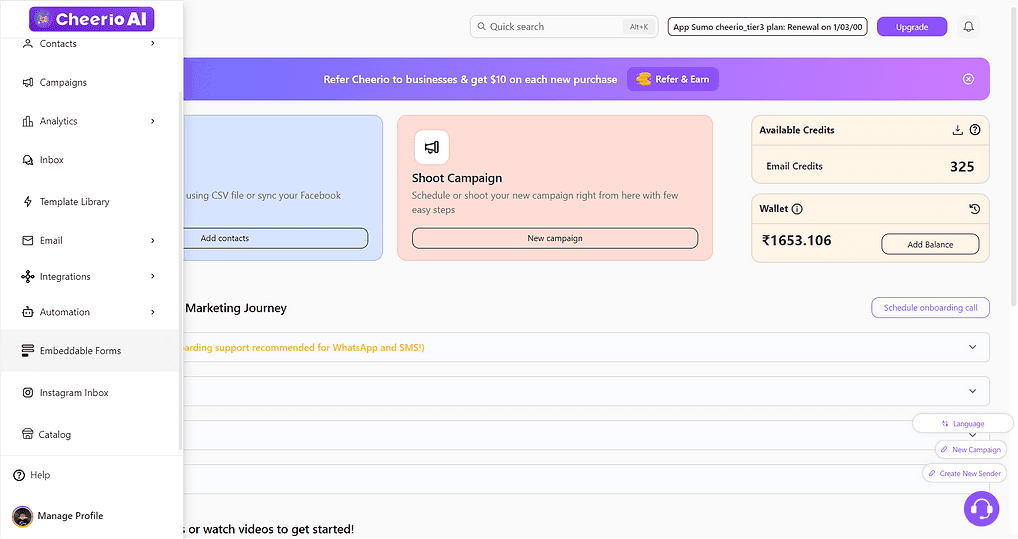Click the Upgrade button
The image size is (1018, 539).
pyautogui.click(x=912, y=27)
